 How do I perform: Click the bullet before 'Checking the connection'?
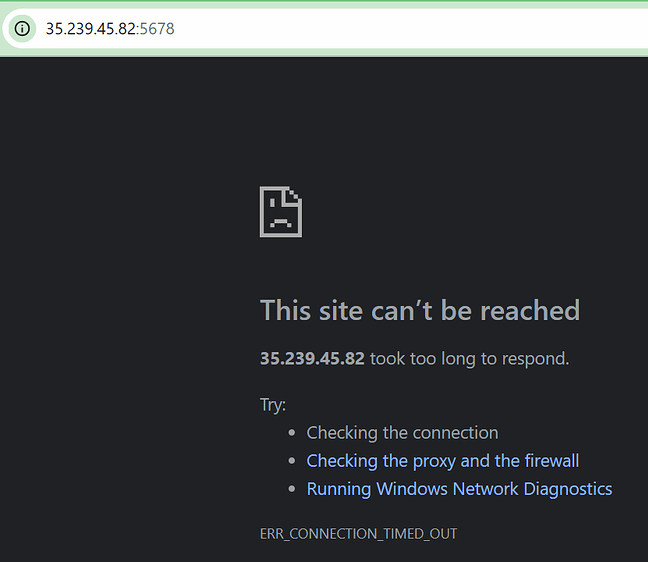[x=291, y=434]
